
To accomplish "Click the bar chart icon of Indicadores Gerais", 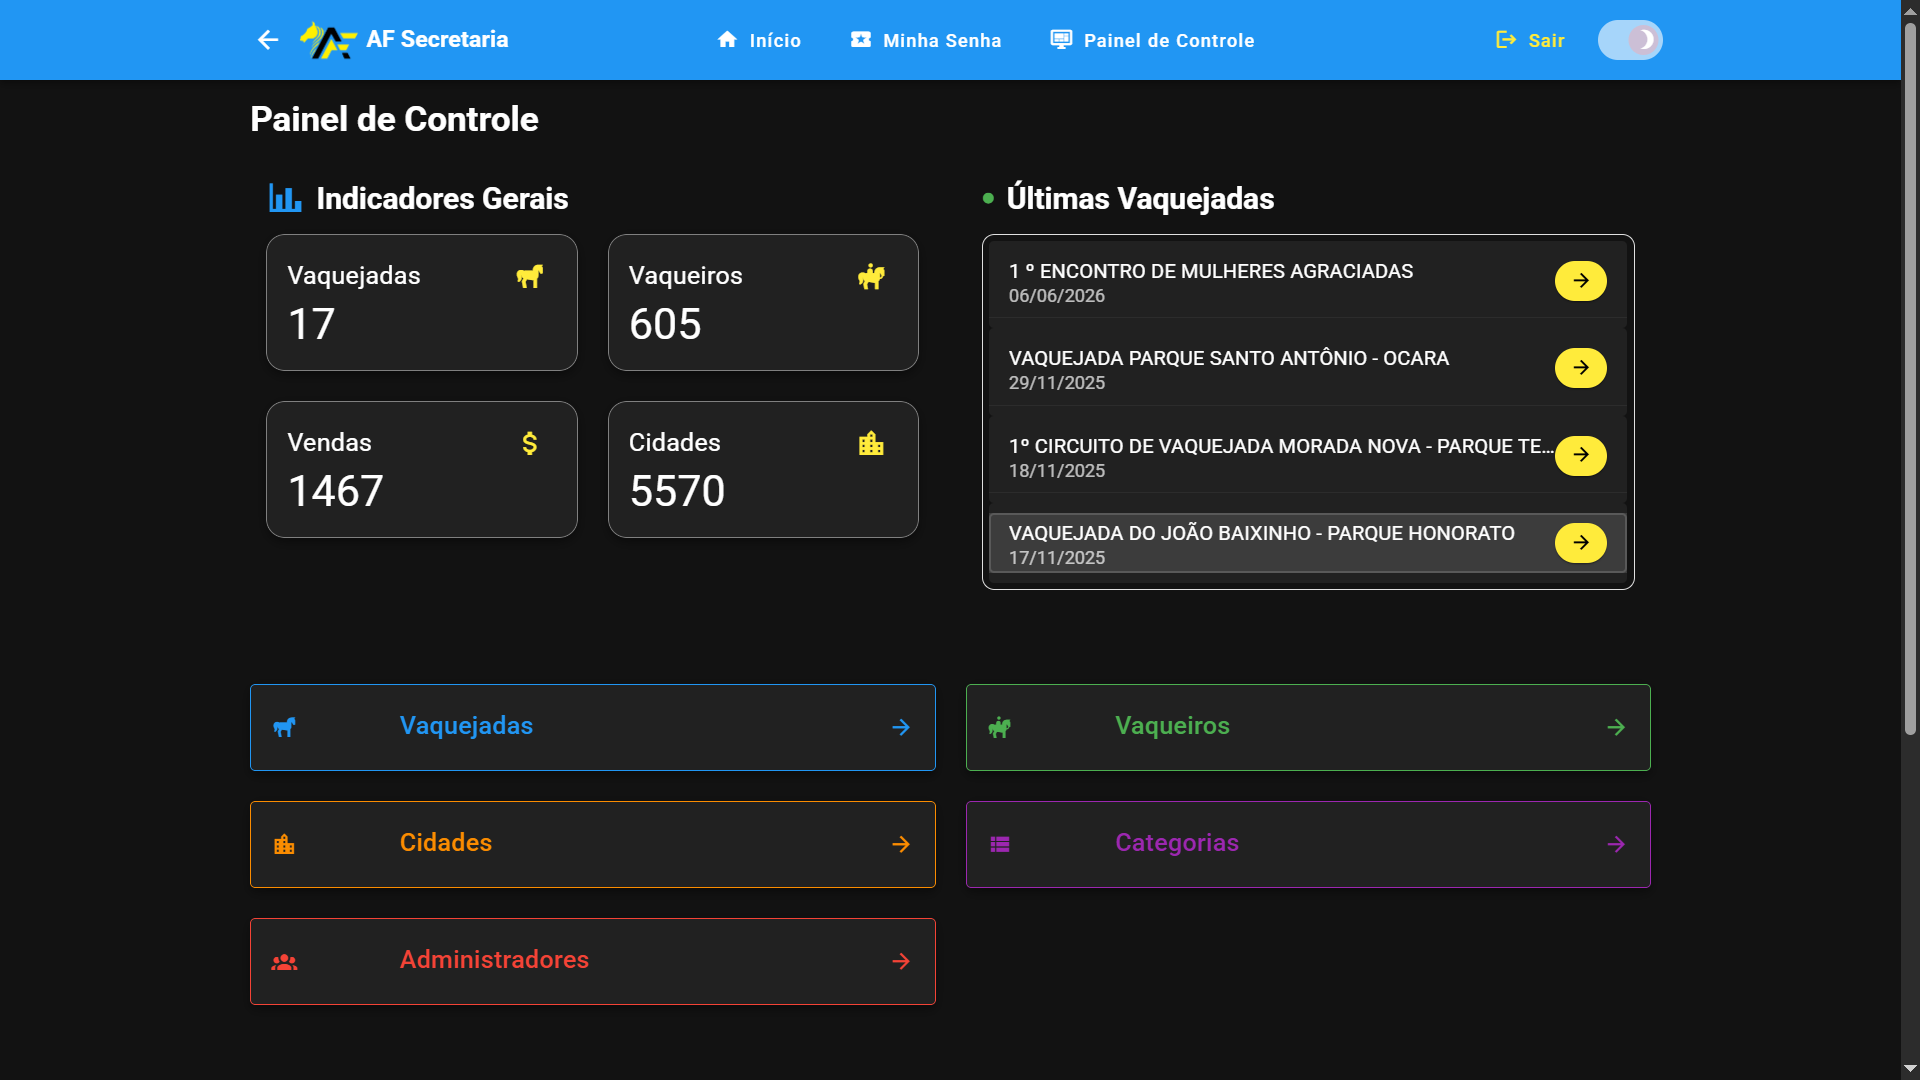I will [x=285, y=198].
